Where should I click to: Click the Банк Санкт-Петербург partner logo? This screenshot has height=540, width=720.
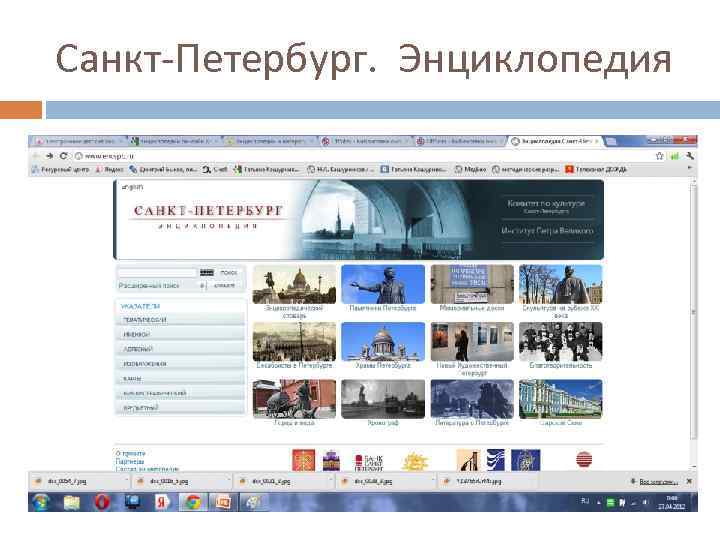(x=369, y=463)
